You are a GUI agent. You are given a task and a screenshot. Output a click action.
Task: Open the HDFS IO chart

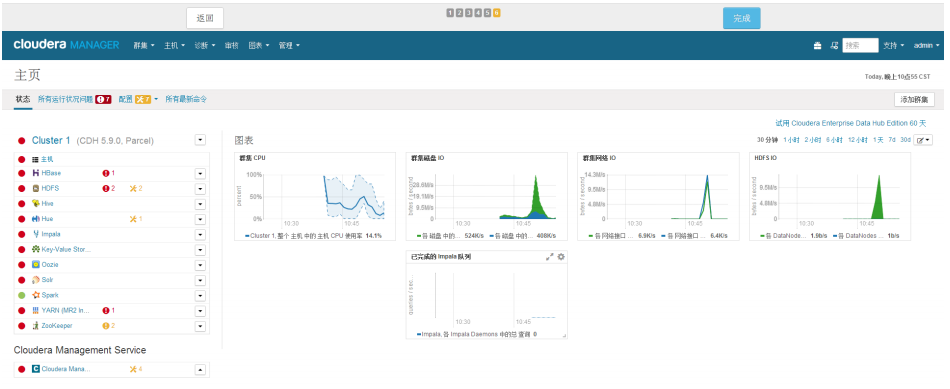tap(829, 196)
